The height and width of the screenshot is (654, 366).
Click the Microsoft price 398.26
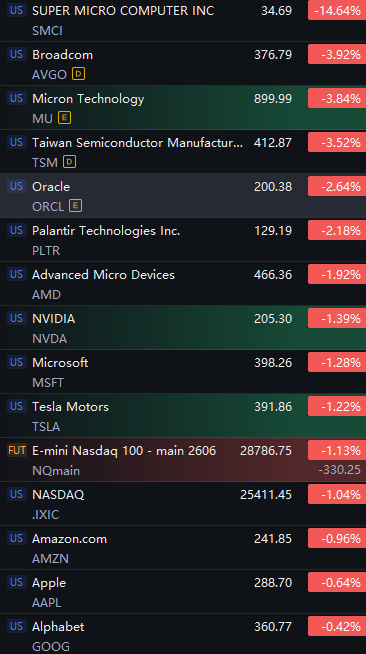tap(273, 362)
